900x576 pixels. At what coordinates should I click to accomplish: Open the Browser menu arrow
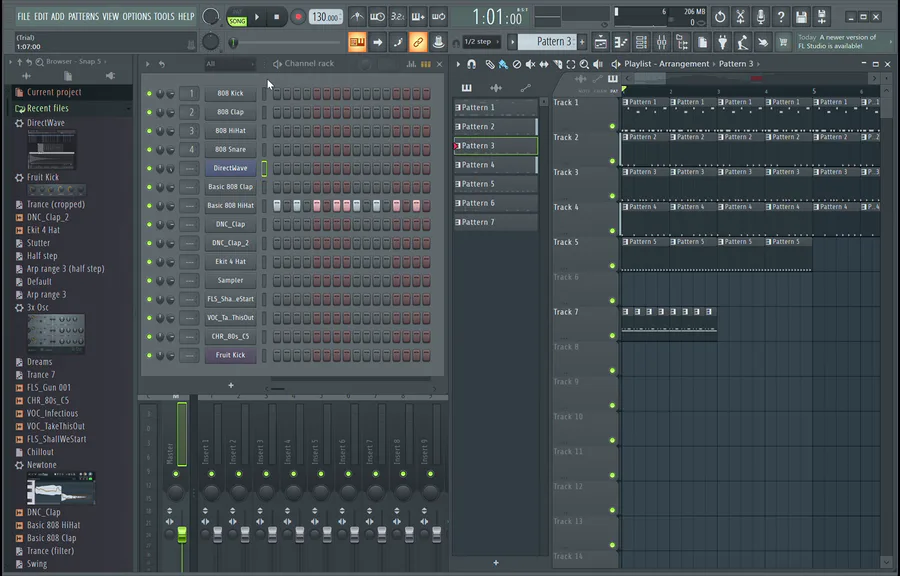(x=10, y=61)
